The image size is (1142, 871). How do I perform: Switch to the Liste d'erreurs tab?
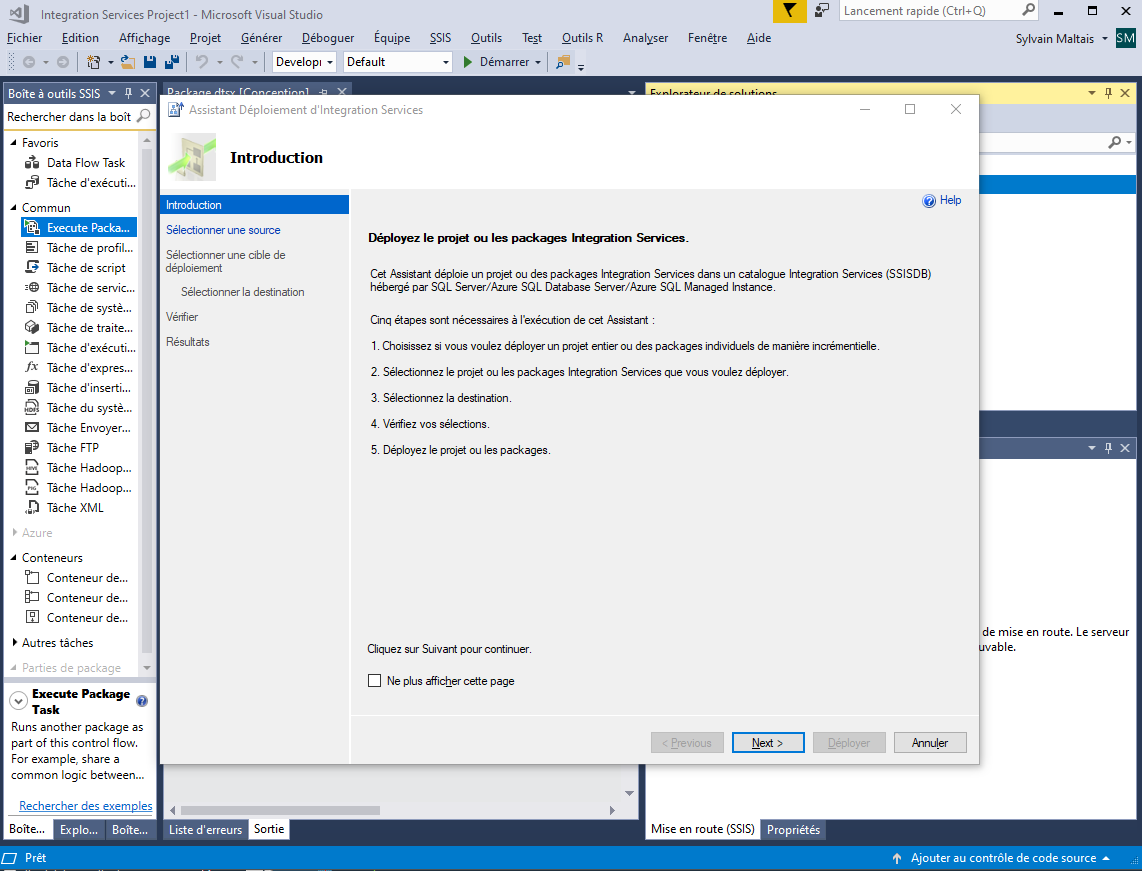[205, 829]
